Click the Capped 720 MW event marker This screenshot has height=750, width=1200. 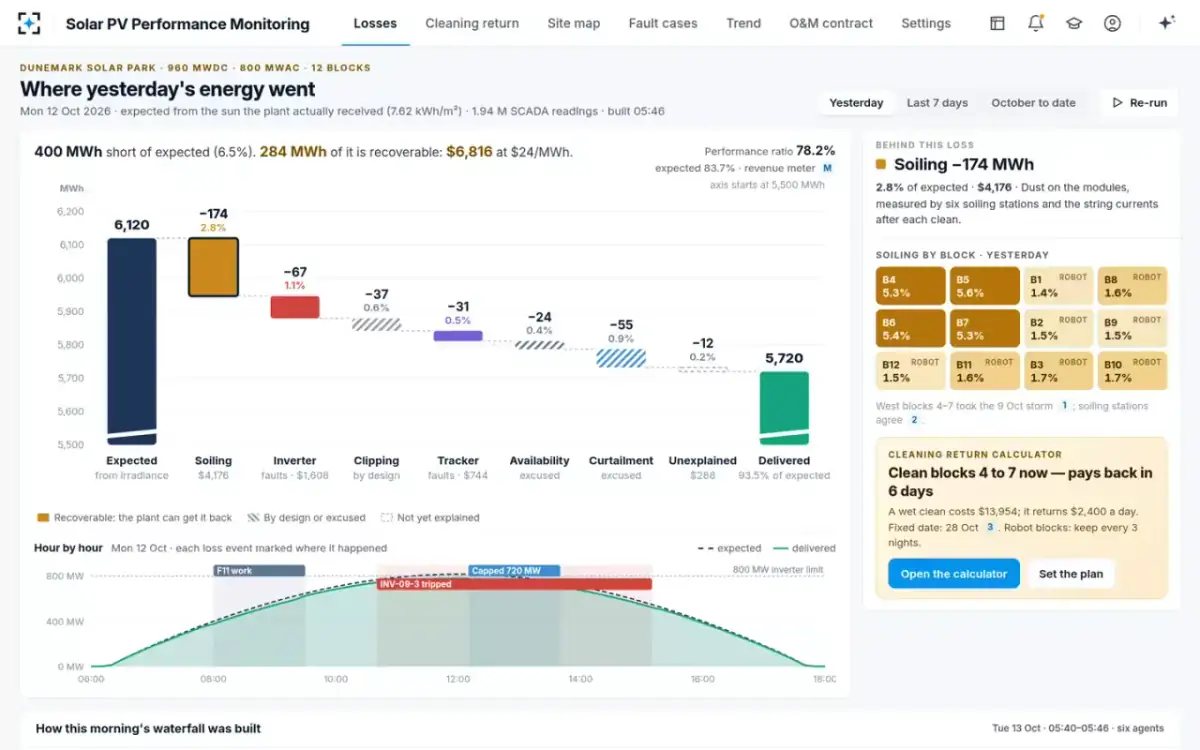(x=514, y=571)
